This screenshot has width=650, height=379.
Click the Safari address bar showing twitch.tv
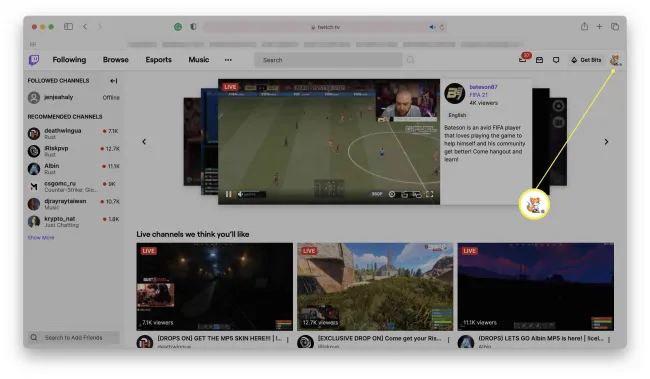click(x=325, y=27)
